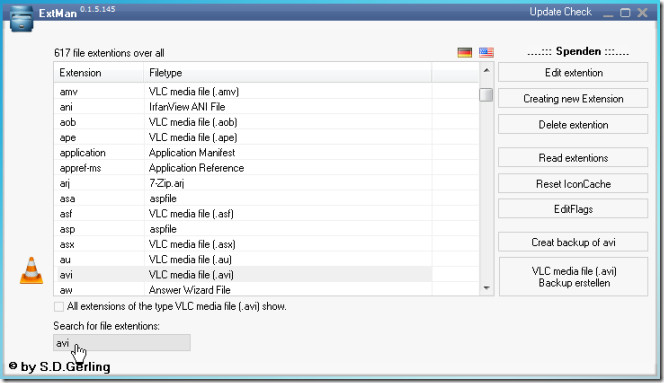The width and height of the screenshot is (664, 383).
Task: Click the Reset IconCache button
Action: click(573, 184)
